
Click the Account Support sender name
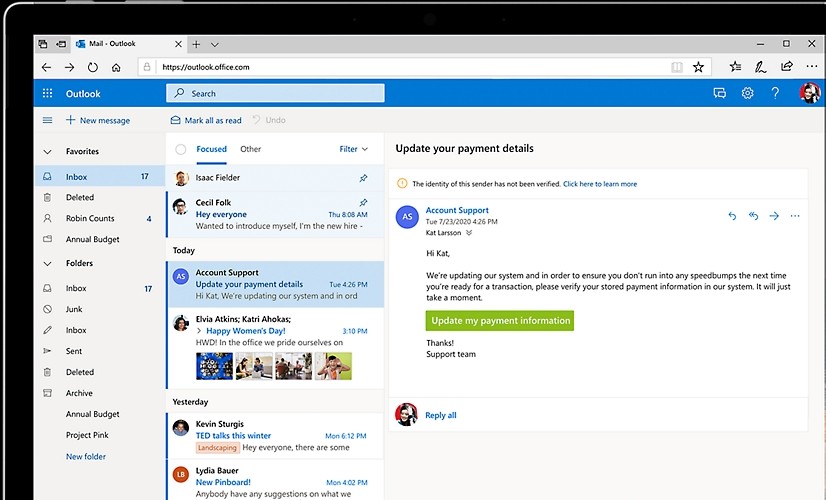click(x=457, y=210)
